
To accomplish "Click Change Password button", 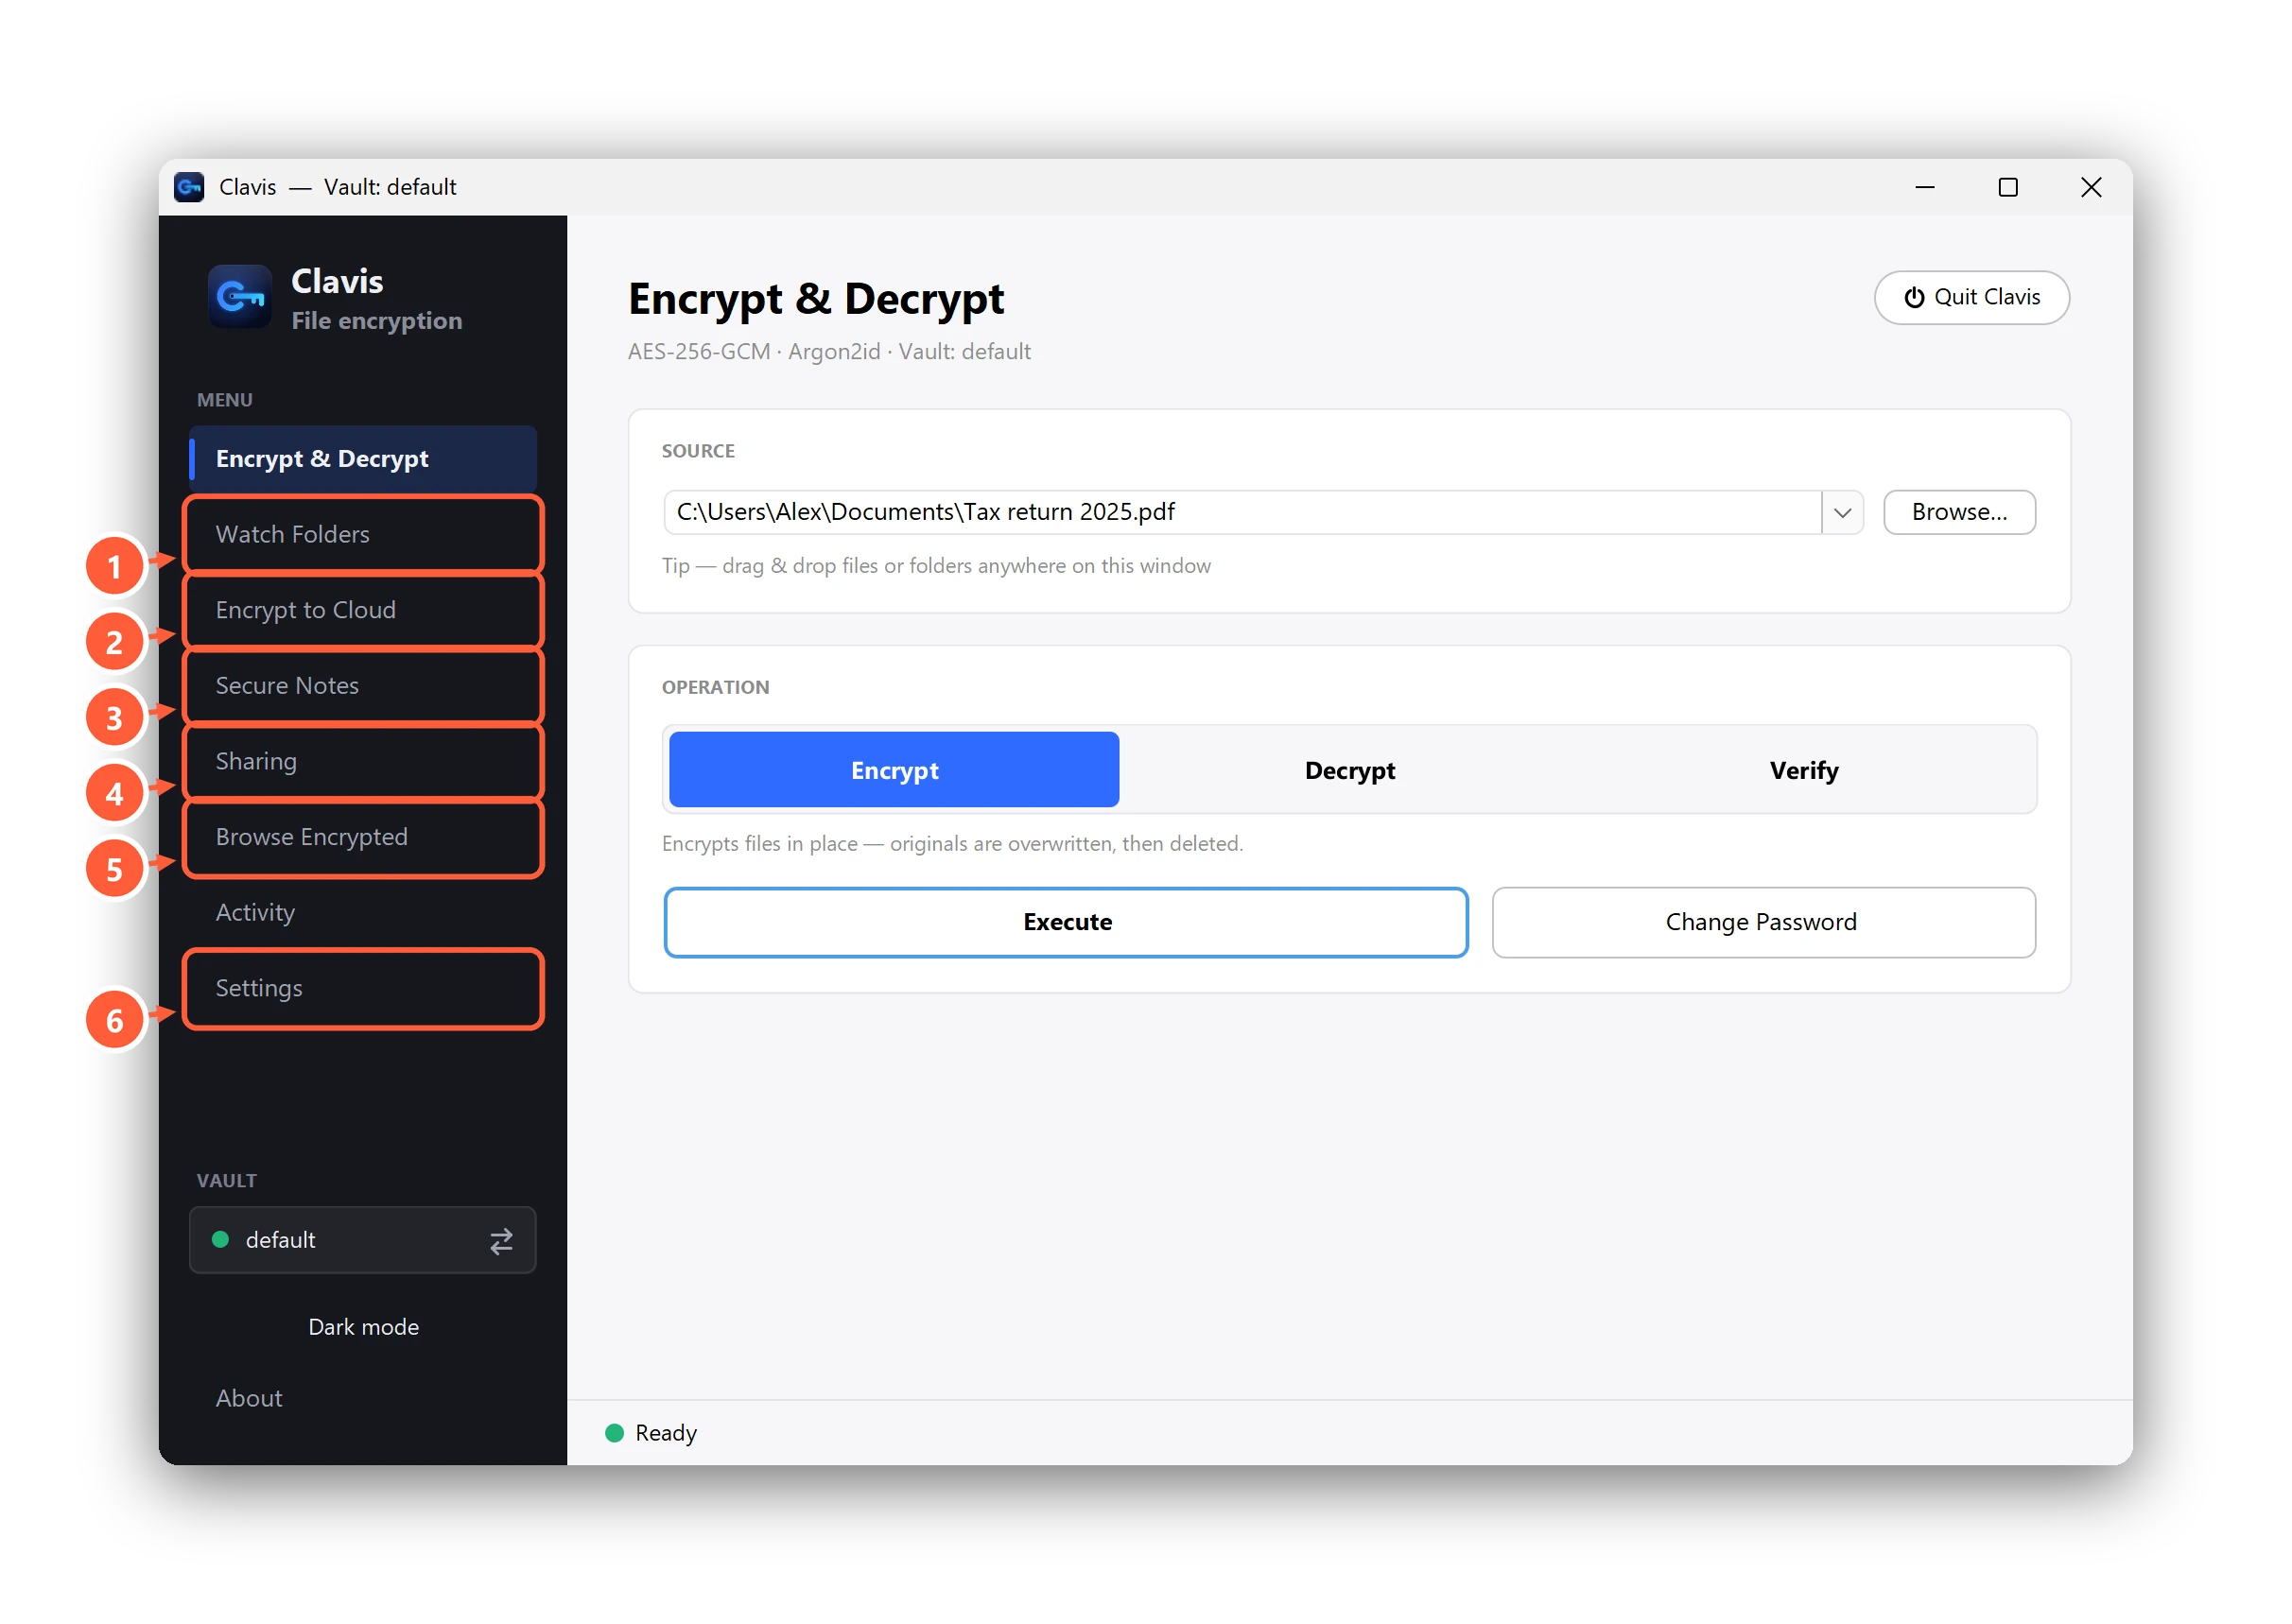I will (1764, 922).
